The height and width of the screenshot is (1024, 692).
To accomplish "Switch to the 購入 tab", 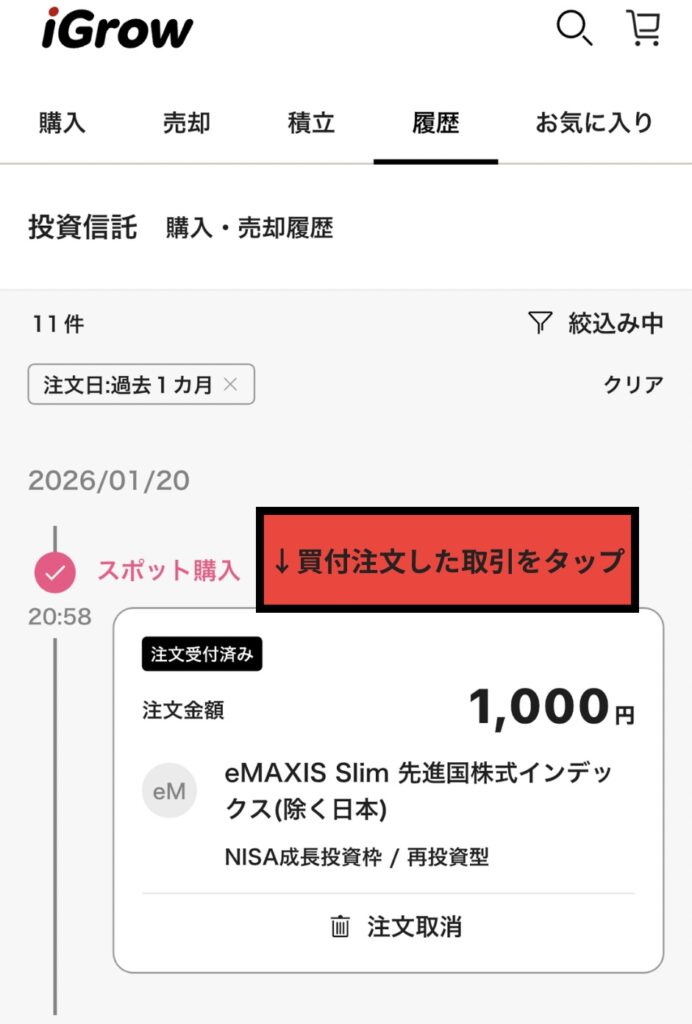I will tap(62, 123).
